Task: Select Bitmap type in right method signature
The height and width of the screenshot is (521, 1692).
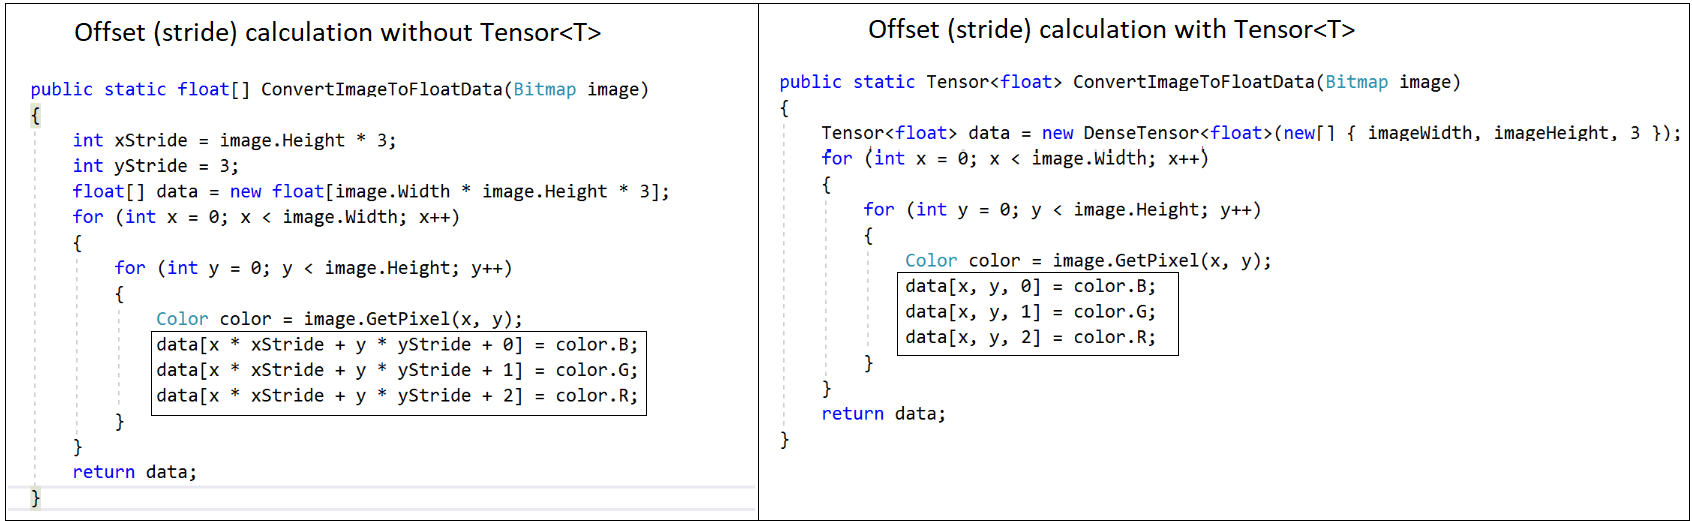Action: pyautogui.click(x=1357, y=82)
